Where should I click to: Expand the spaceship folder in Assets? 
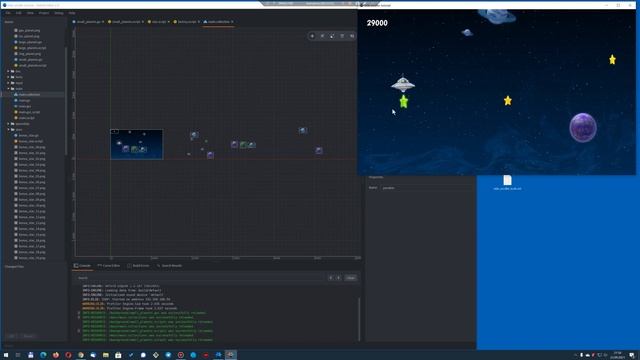coord(9,124)
